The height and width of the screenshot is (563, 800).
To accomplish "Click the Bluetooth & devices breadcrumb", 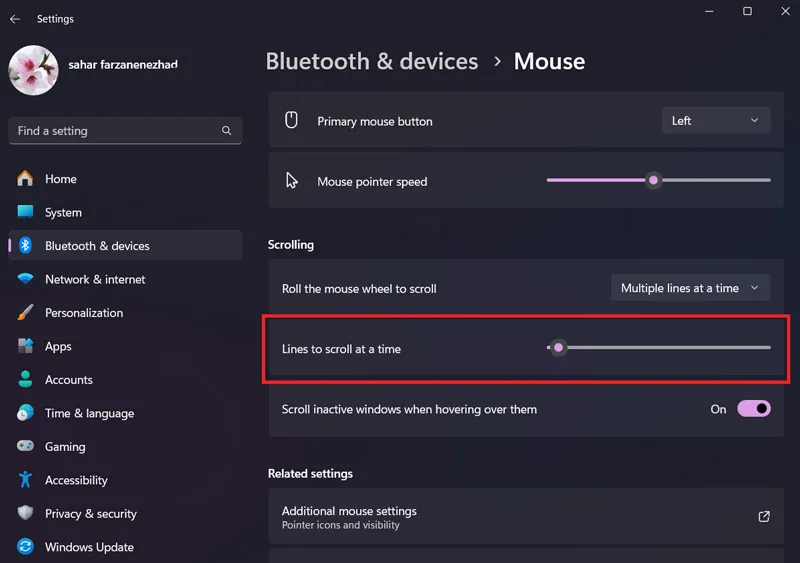I will [x=372, y=61].
